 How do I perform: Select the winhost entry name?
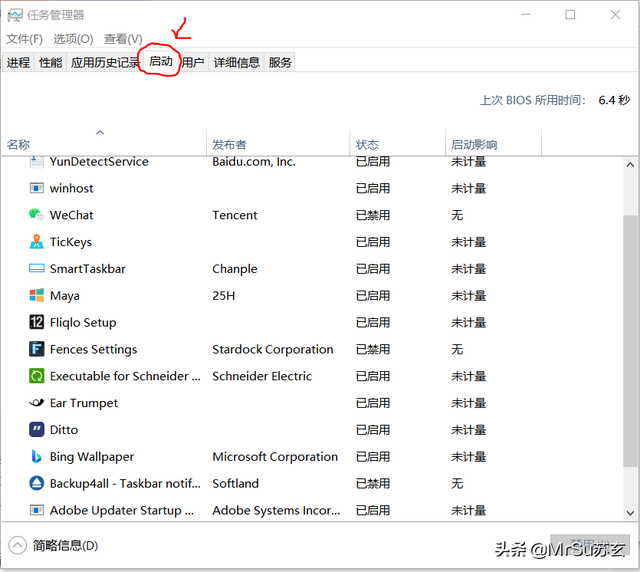[x=71, y=188]
